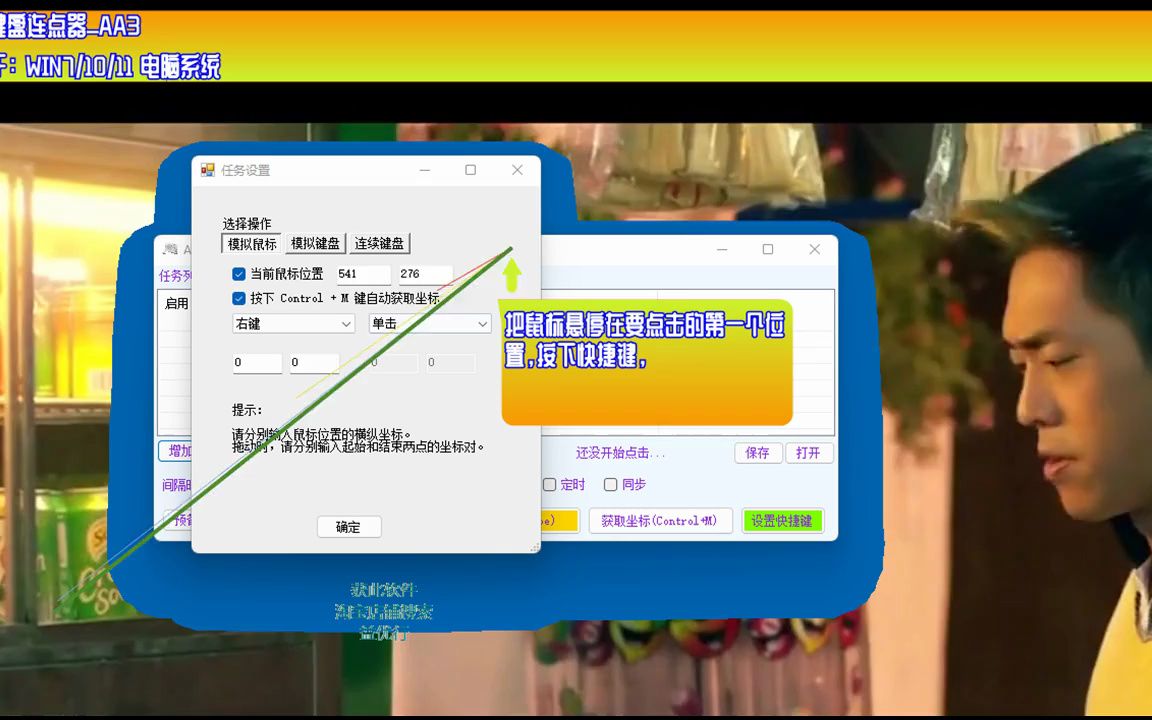
Task: Click the 任务设置 title bar icon
Action: (x=208, y=170)
